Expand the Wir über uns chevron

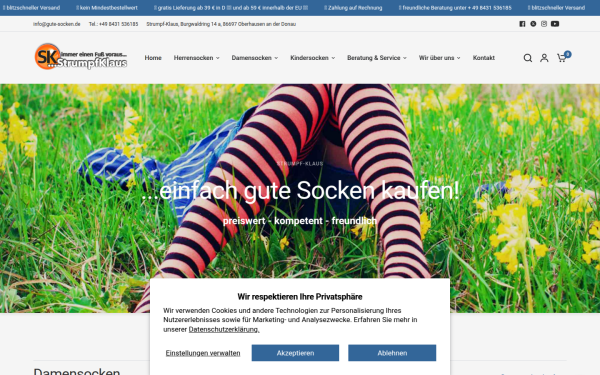click(459, 58)
